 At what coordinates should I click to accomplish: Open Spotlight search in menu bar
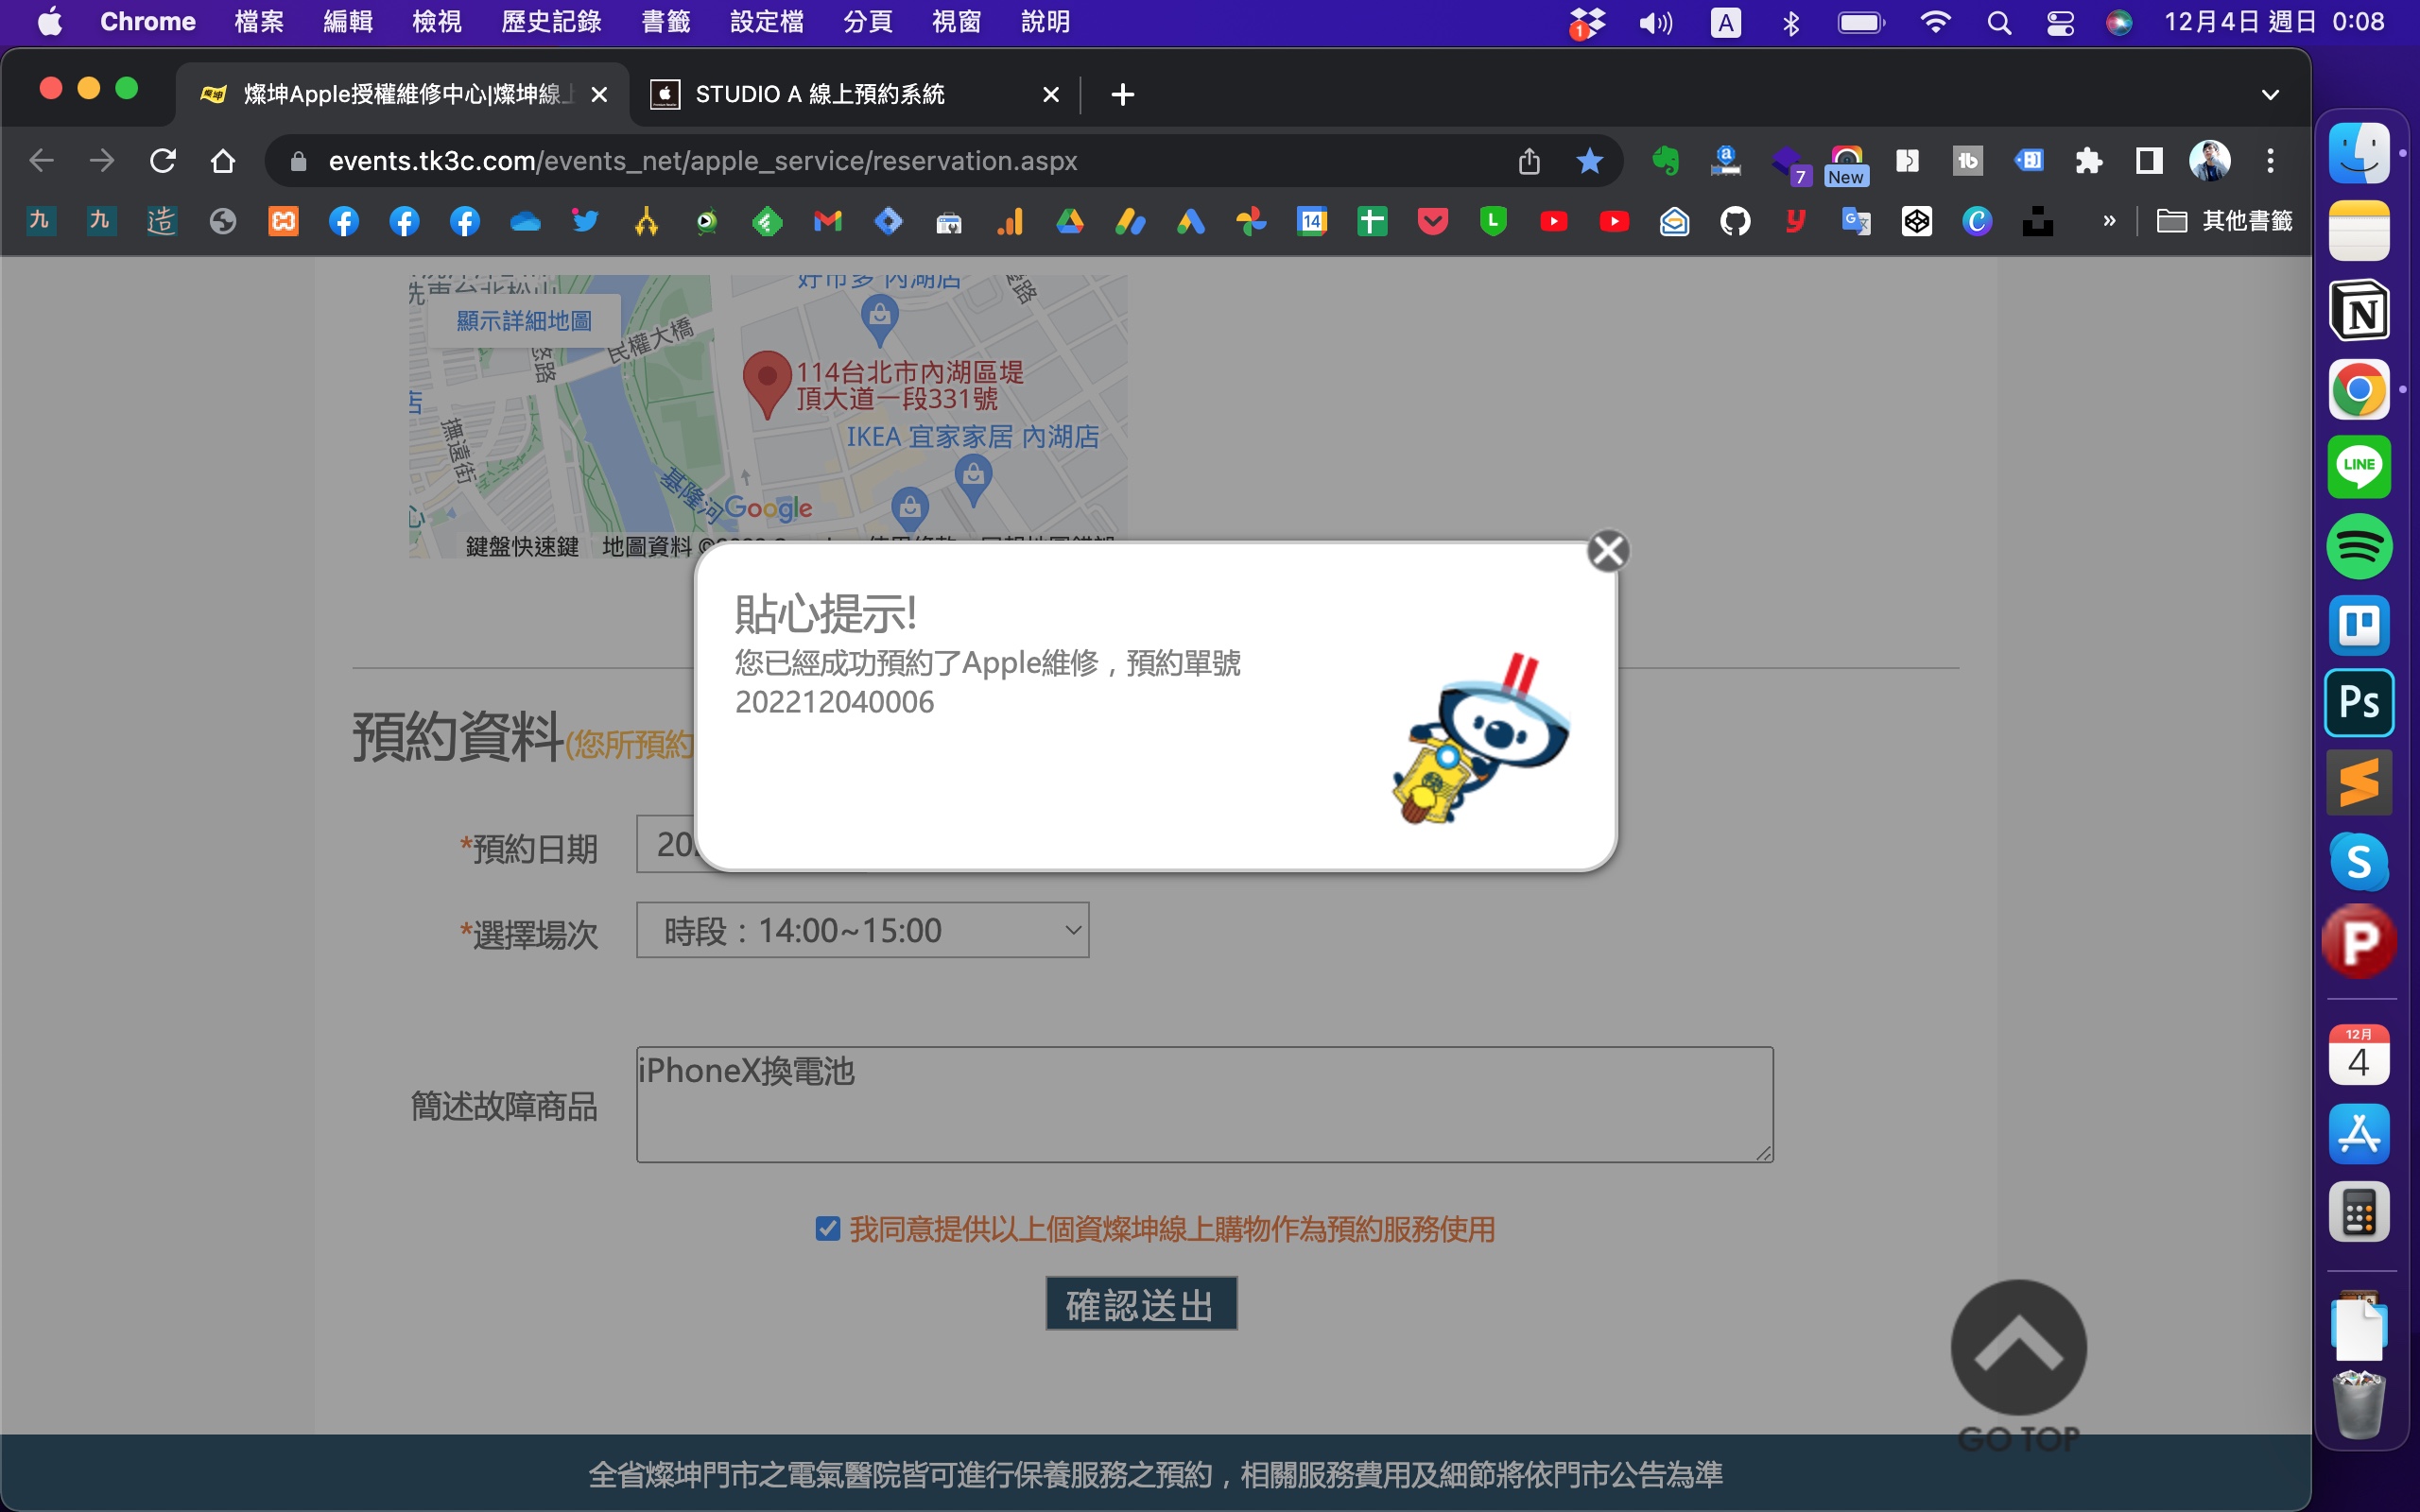(x=1998, y=22)
